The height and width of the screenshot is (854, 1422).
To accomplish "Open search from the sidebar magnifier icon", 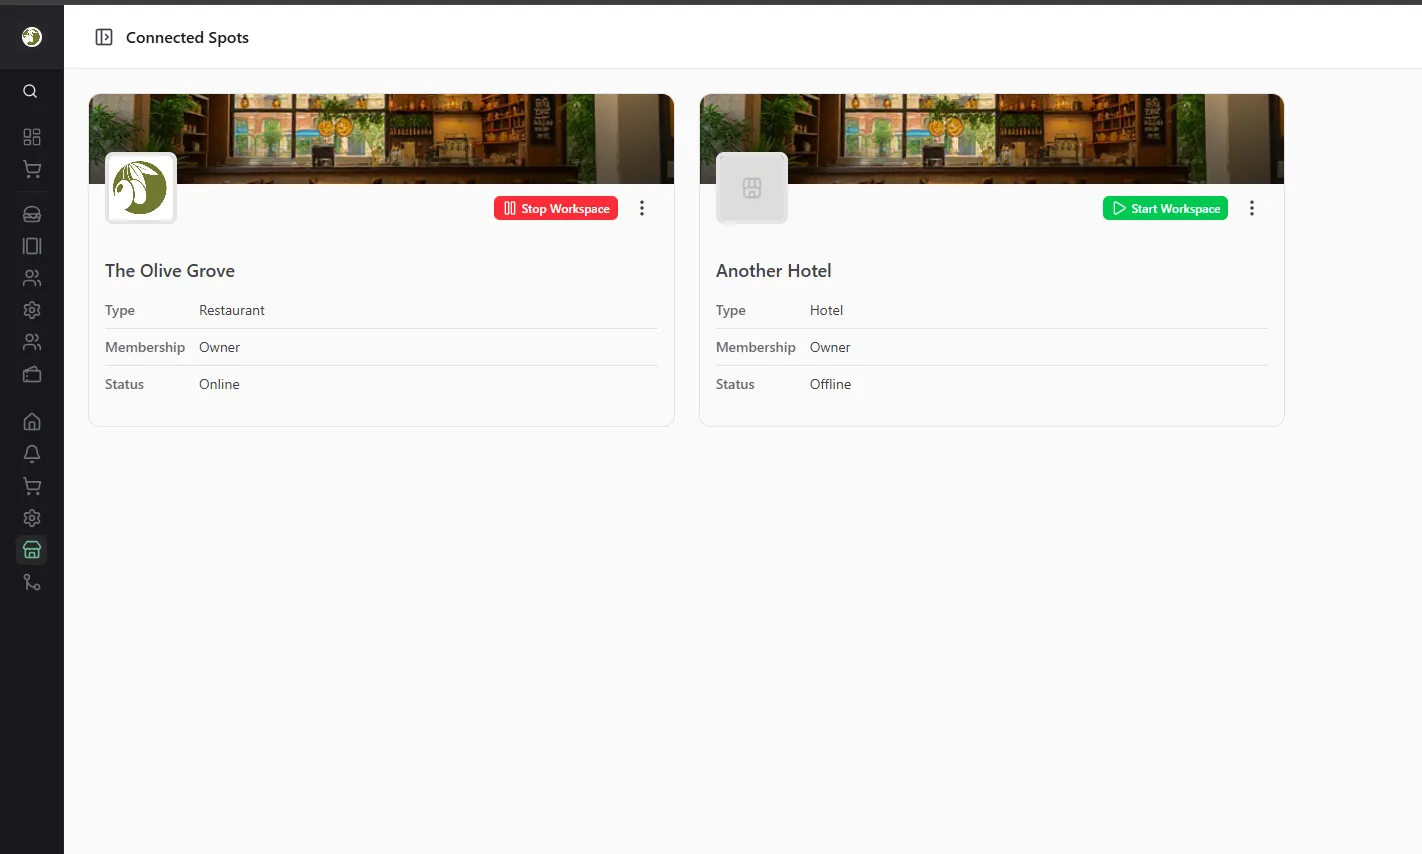I will coord(31,91).
